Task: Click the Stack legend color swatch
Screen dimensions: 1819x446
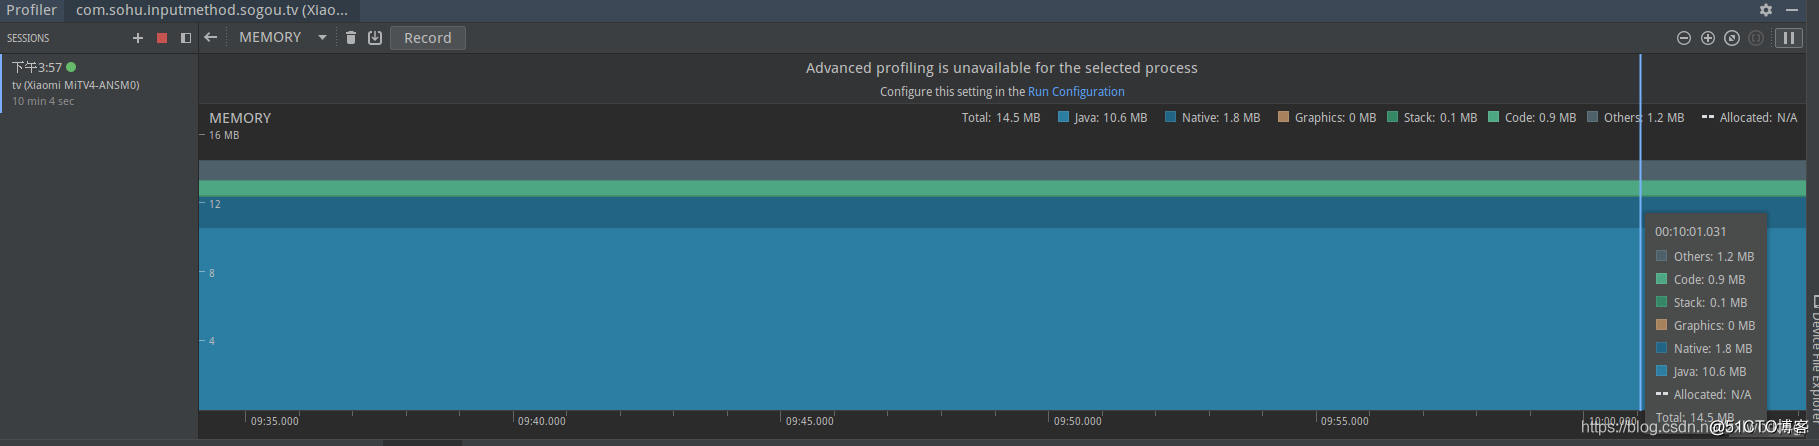Action: click(1393, 117)
